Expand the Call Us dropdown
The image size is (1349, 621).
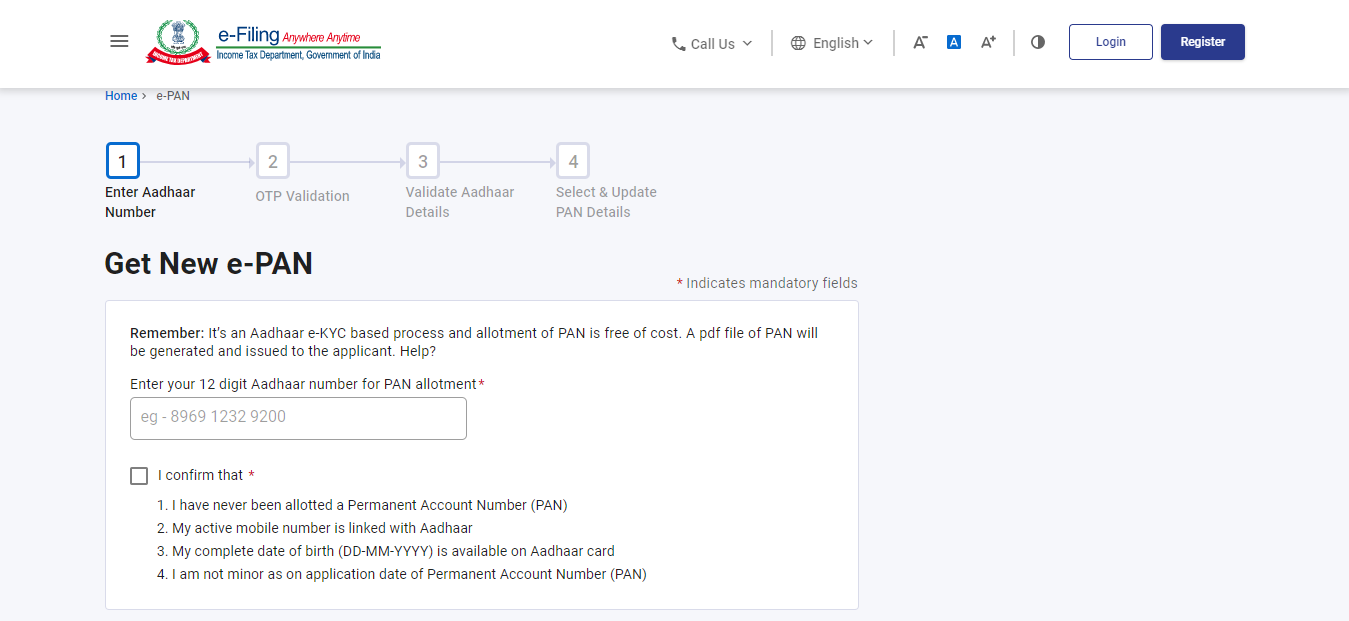click(x=712, y=43)
